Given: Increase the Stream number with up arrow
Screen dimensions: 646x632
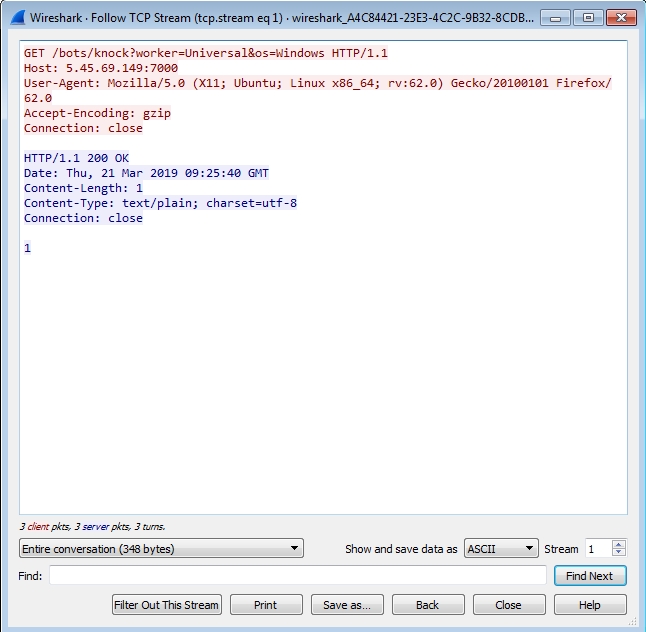Looking at the screenshot, I should click(619, 544).
